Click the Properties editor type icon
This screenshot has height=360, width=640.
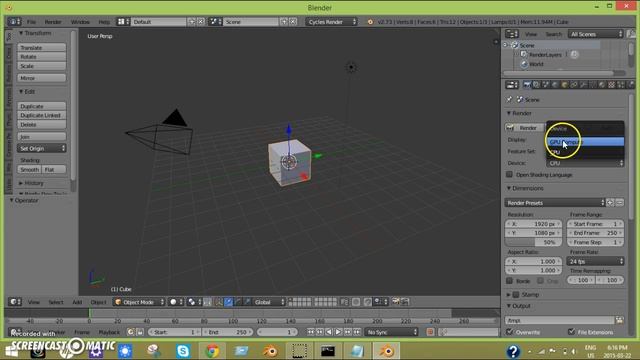[x=511, y=84]
